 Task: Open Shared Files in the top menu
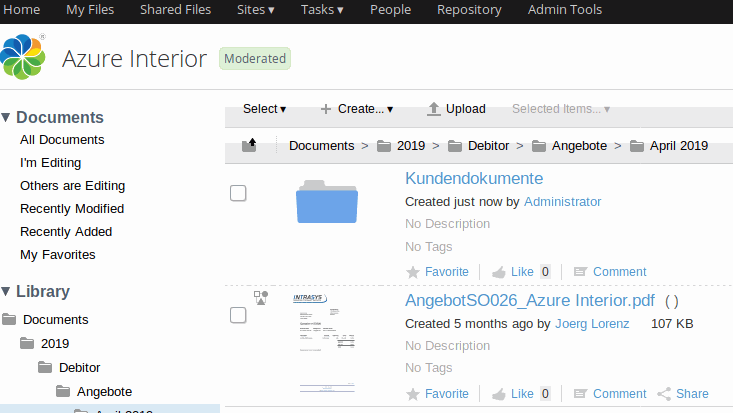click(175, 10)
